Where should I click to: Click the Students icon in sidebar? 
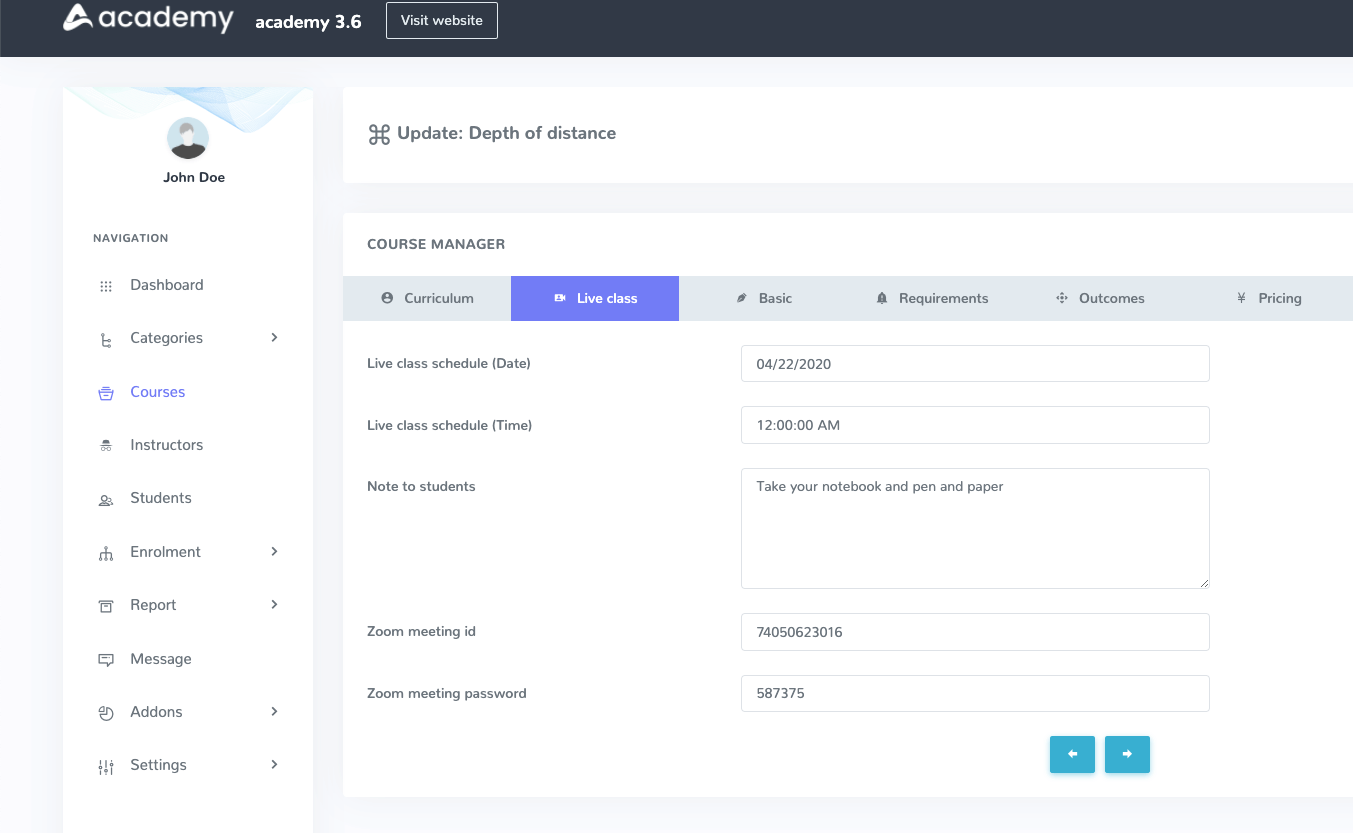(x=106, y=499)
